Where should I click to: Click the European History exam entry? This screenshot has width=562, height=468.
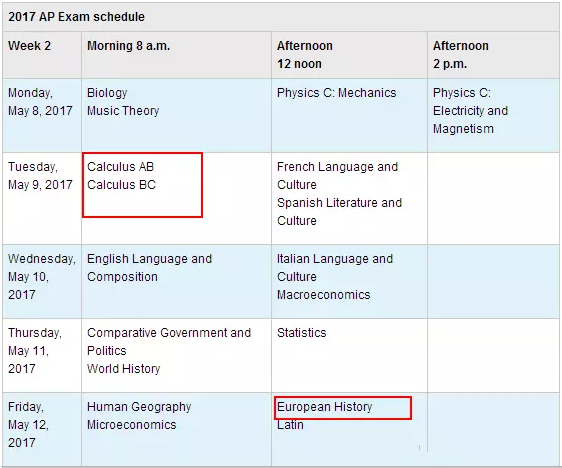tap(324, 407)
